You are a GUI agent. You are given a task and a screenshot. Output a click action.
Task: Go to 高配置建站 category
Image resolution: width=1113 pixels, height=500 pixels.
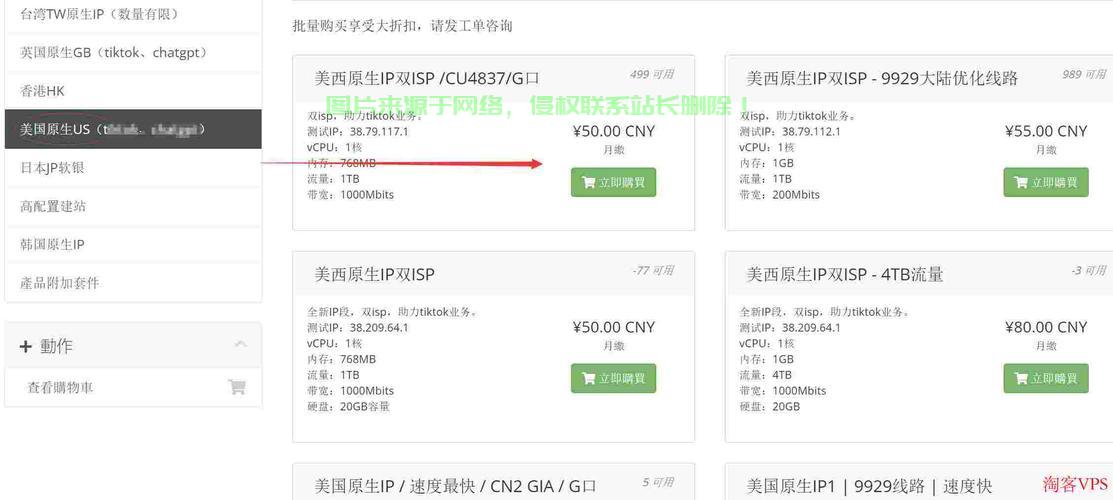tap(133, 207)
